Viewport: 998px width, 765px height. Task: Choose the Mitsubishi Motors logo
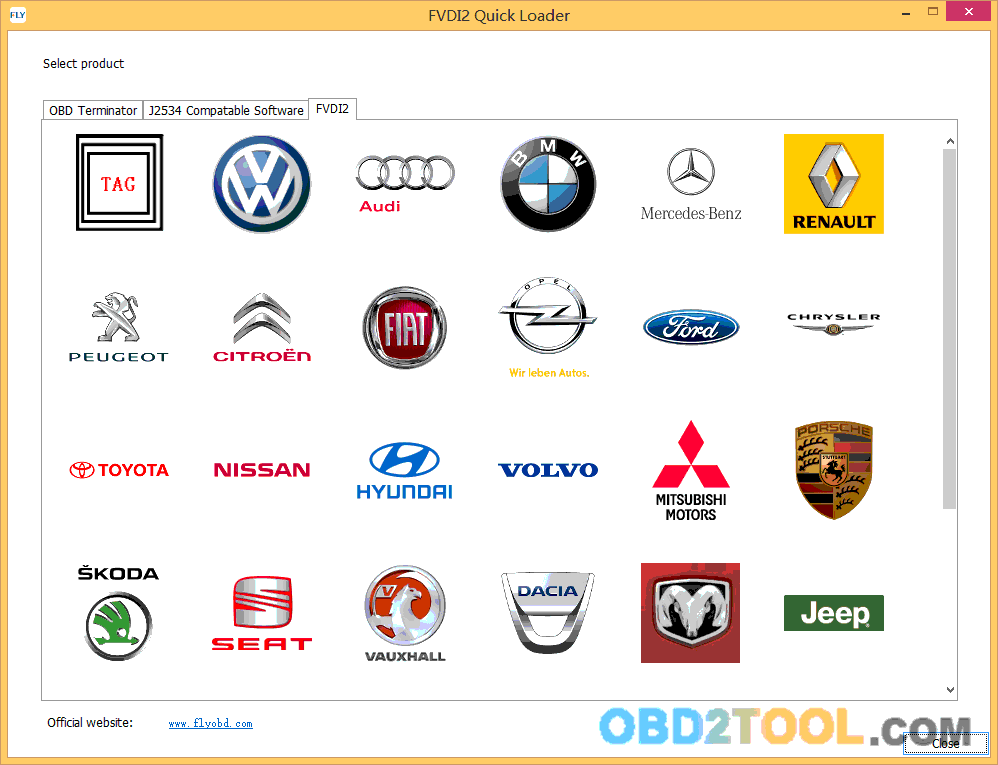691,470
